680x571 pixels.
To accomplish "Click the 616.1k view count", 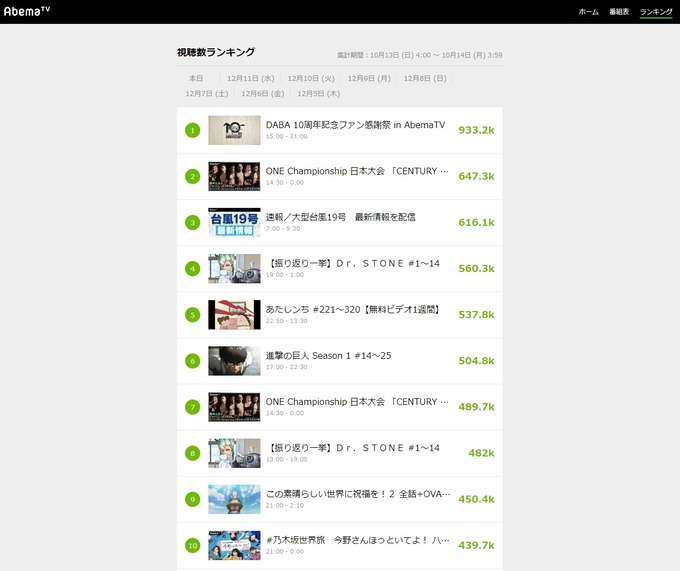I will pos(476,222).
